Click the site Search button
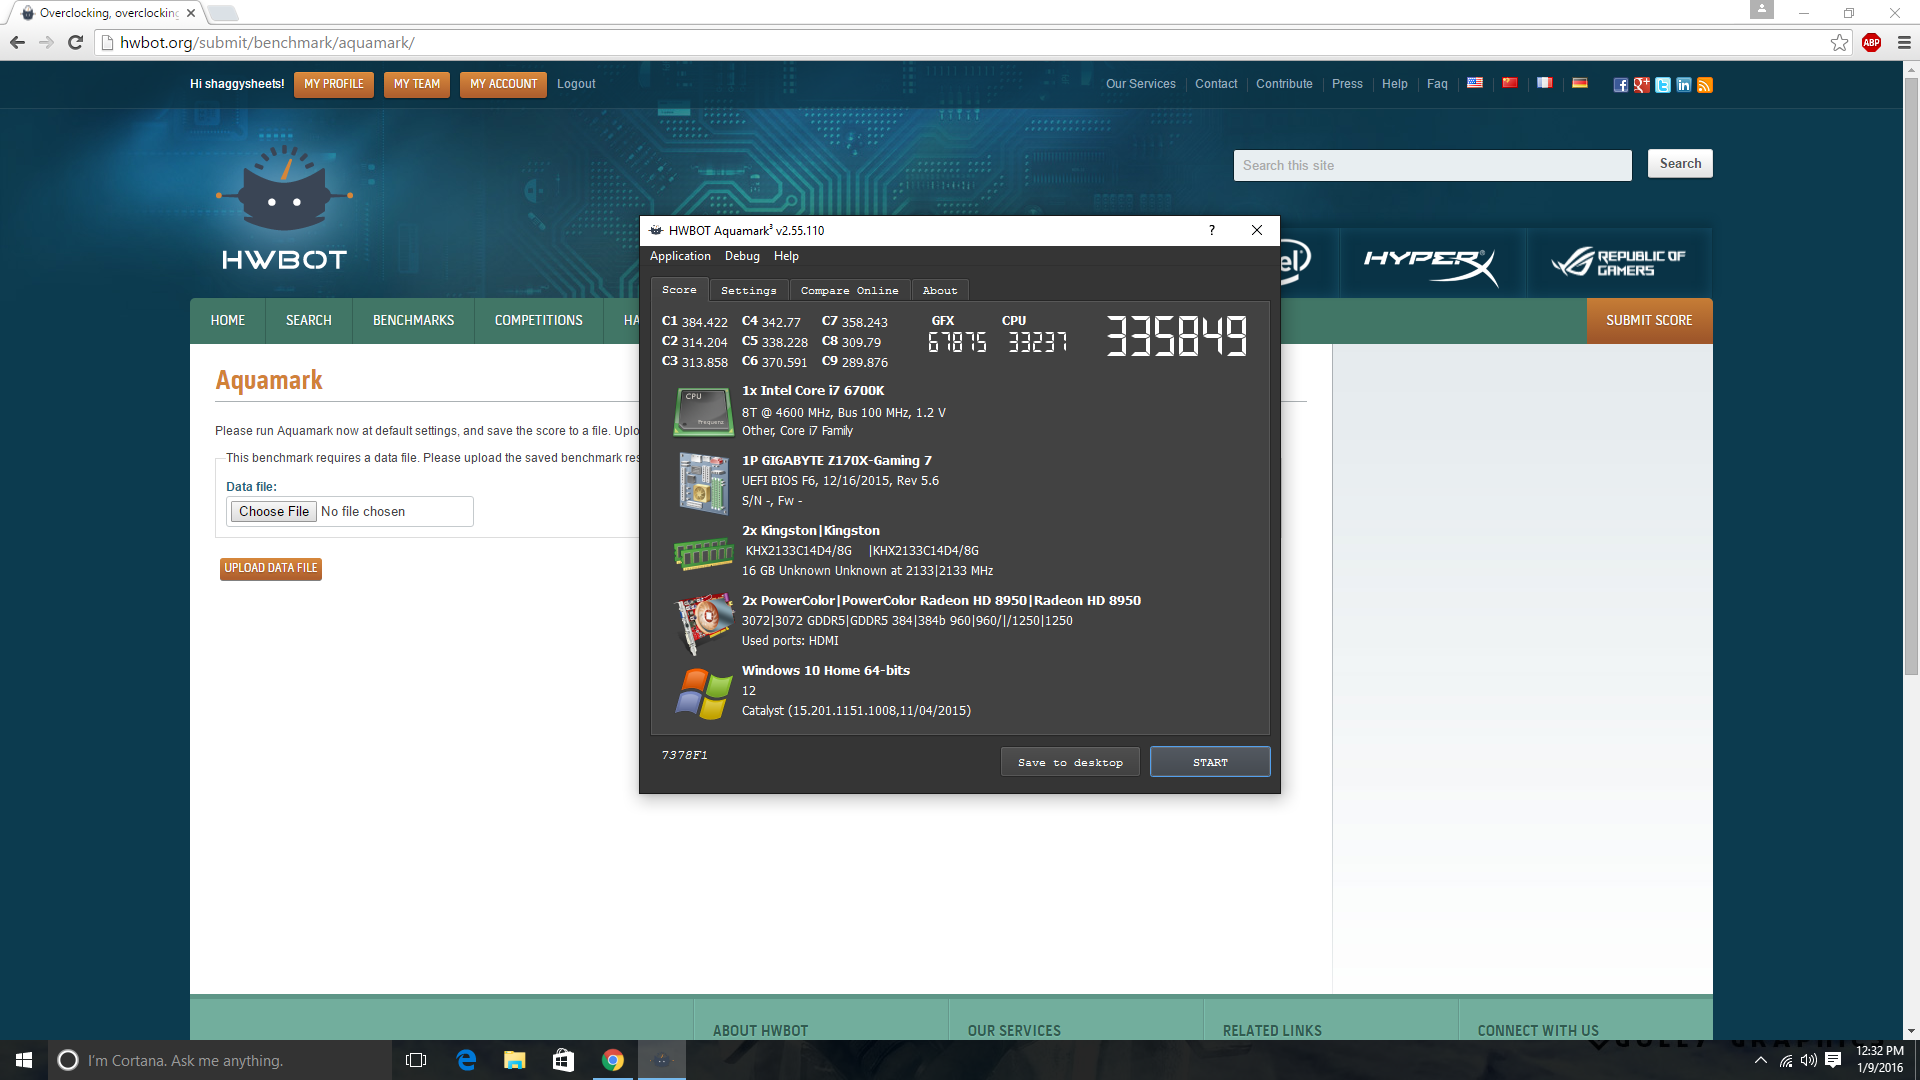Image resolution: width=1920 pixels, height=1080 pixels. coord(1680,164)
